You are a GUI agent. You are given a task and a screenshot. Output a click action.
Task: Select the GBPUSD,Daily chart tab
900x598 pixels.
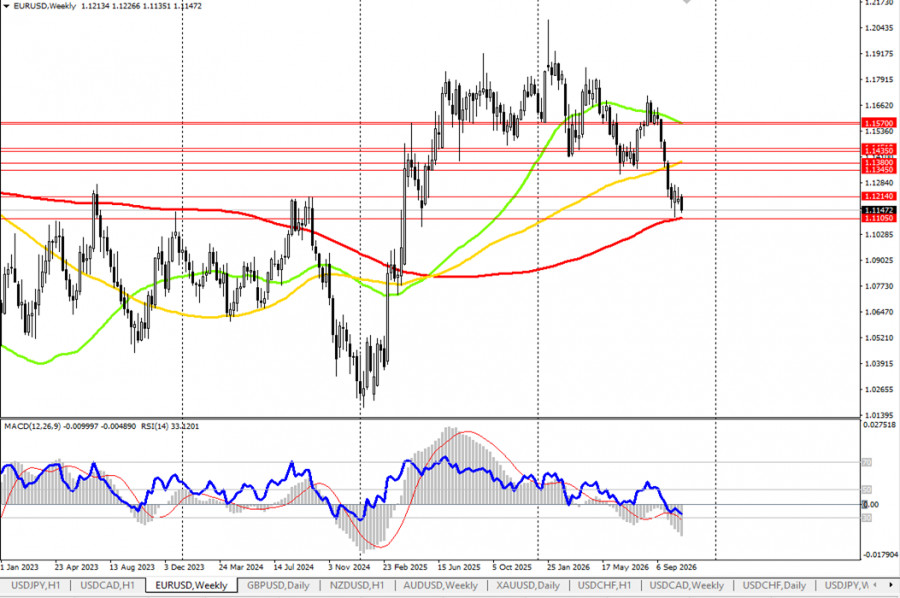click(x=278, y=585)
